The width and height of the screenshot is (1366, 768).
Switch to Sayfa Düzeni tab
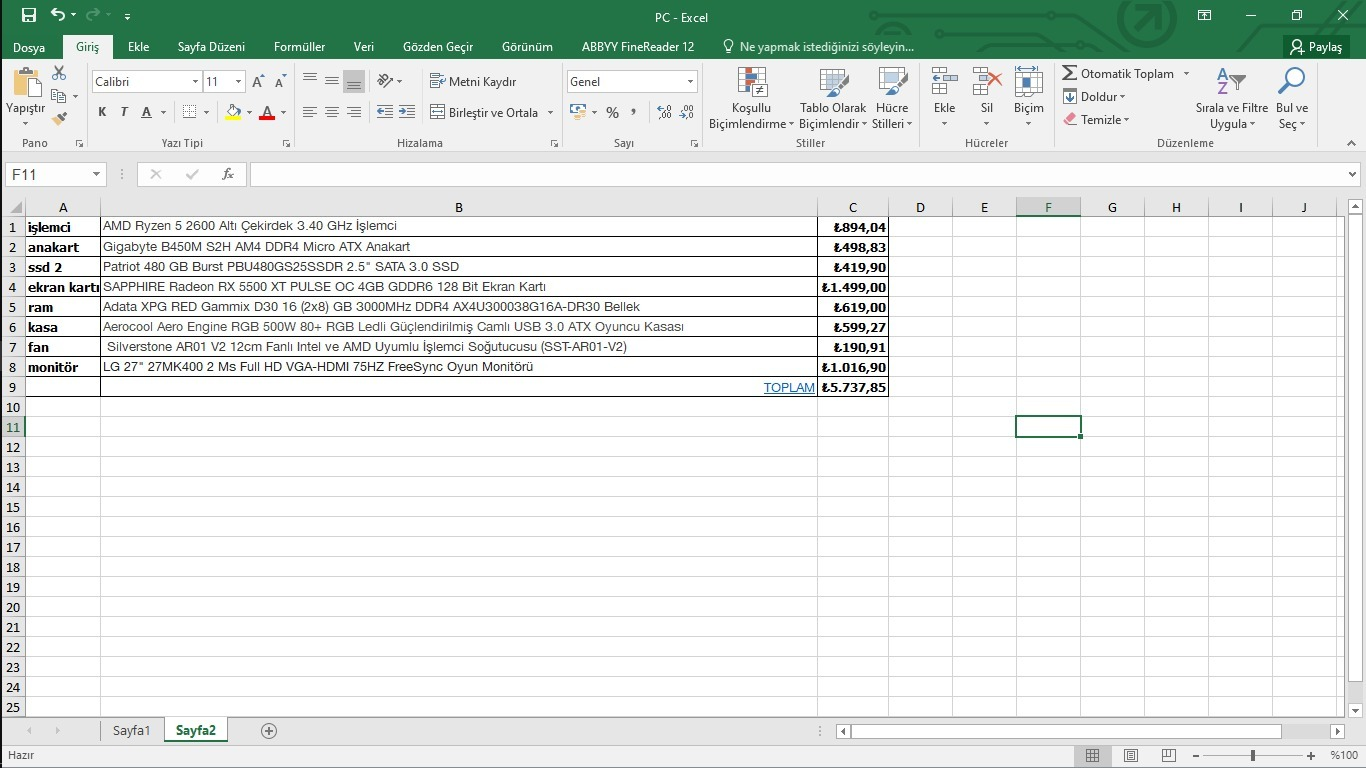211,47
